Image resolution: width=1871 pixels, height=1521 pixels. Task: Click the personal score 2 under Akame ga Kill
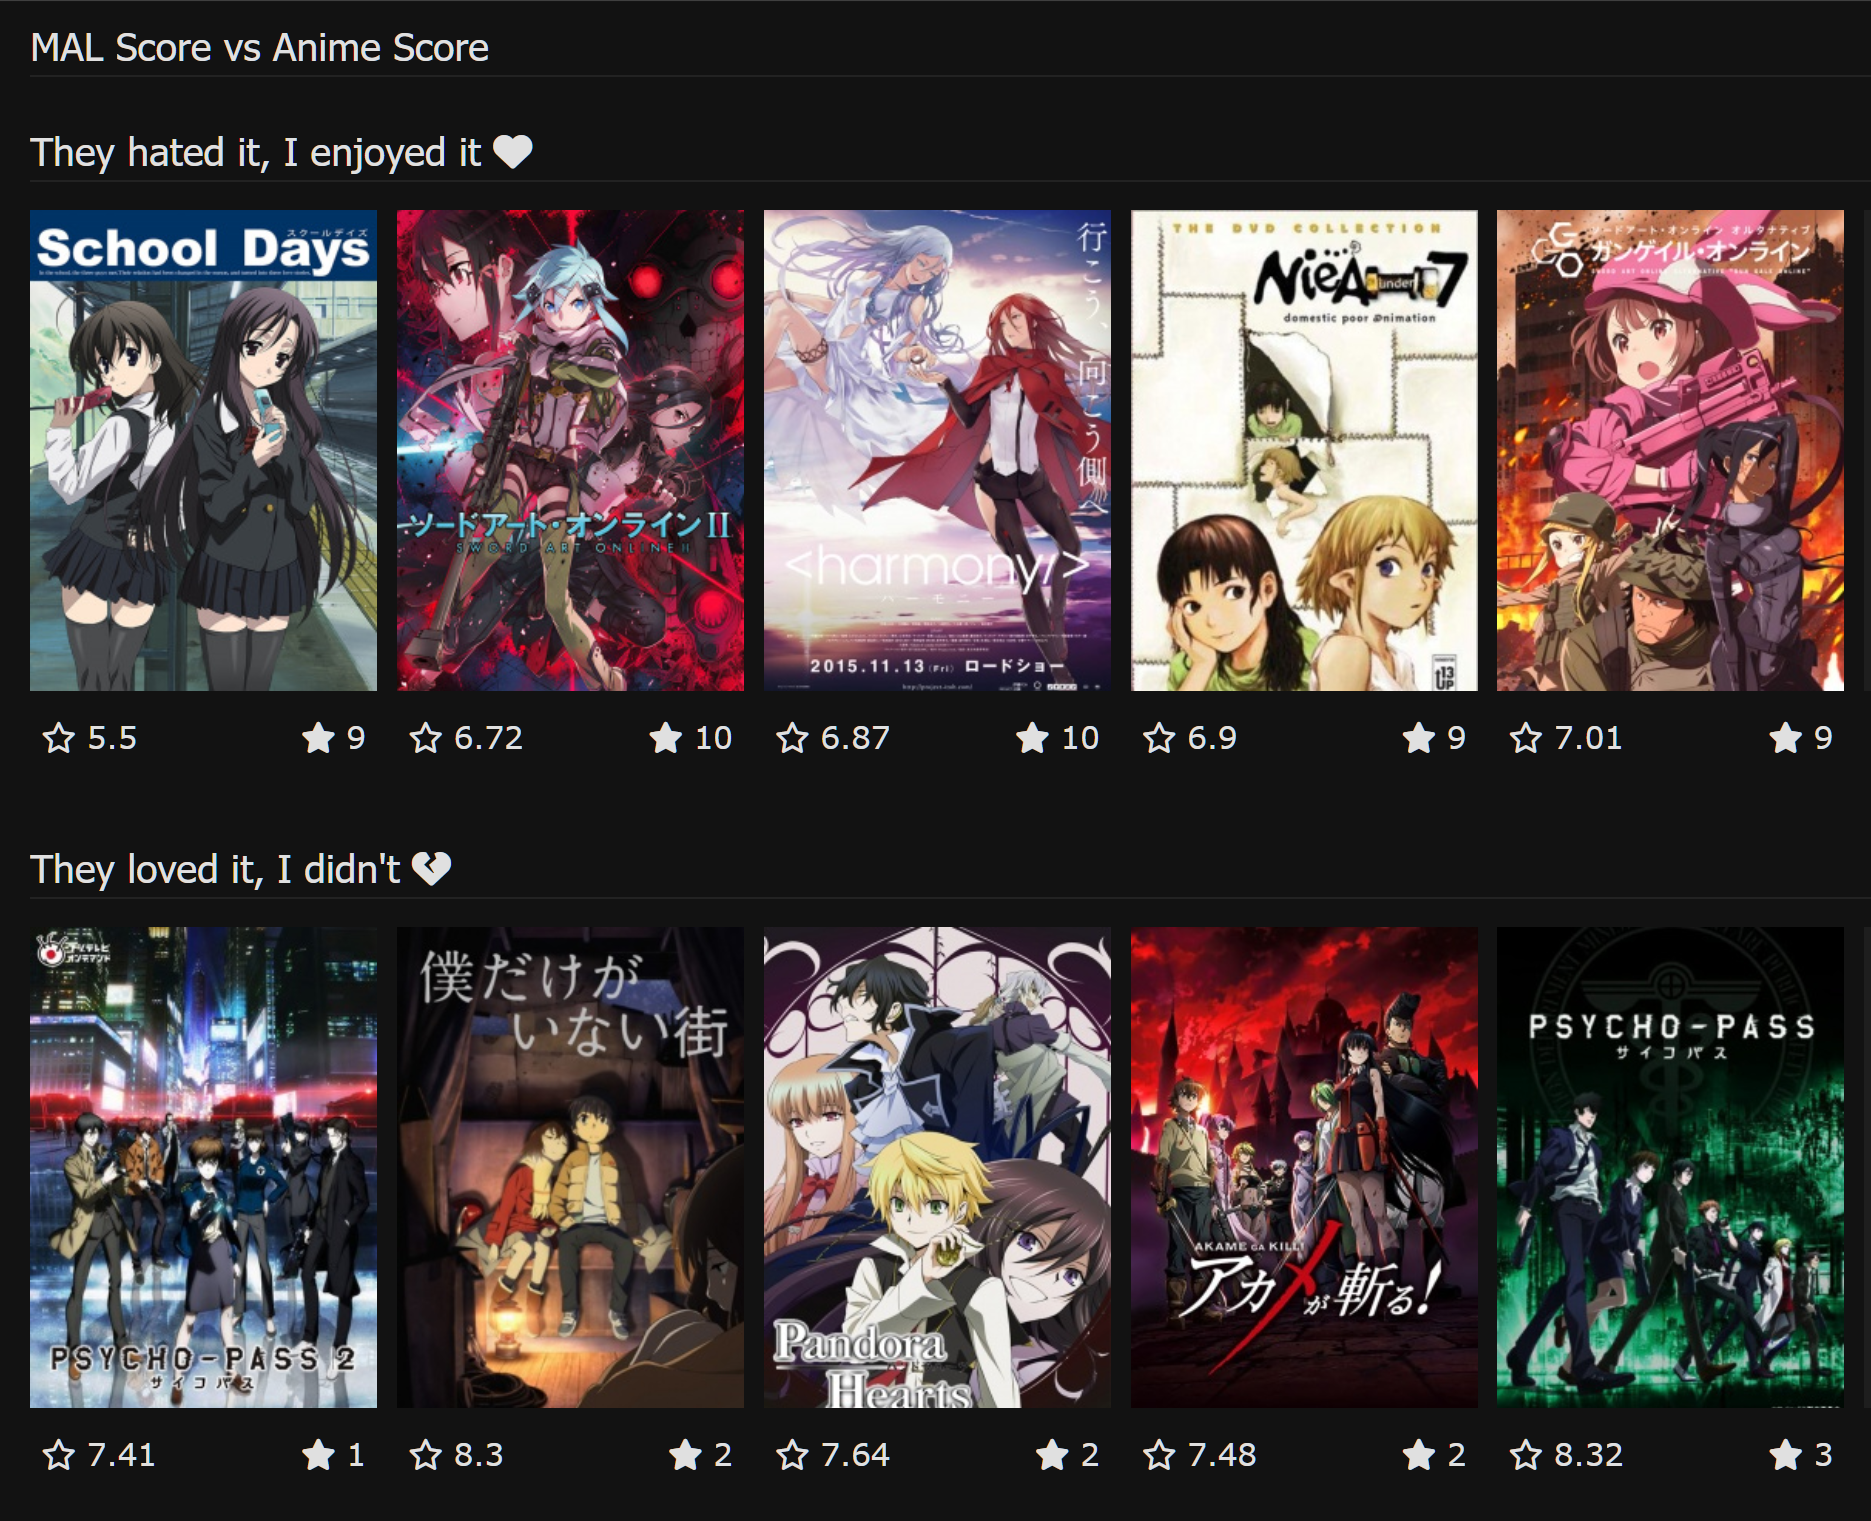[x=1457, y=1455]
